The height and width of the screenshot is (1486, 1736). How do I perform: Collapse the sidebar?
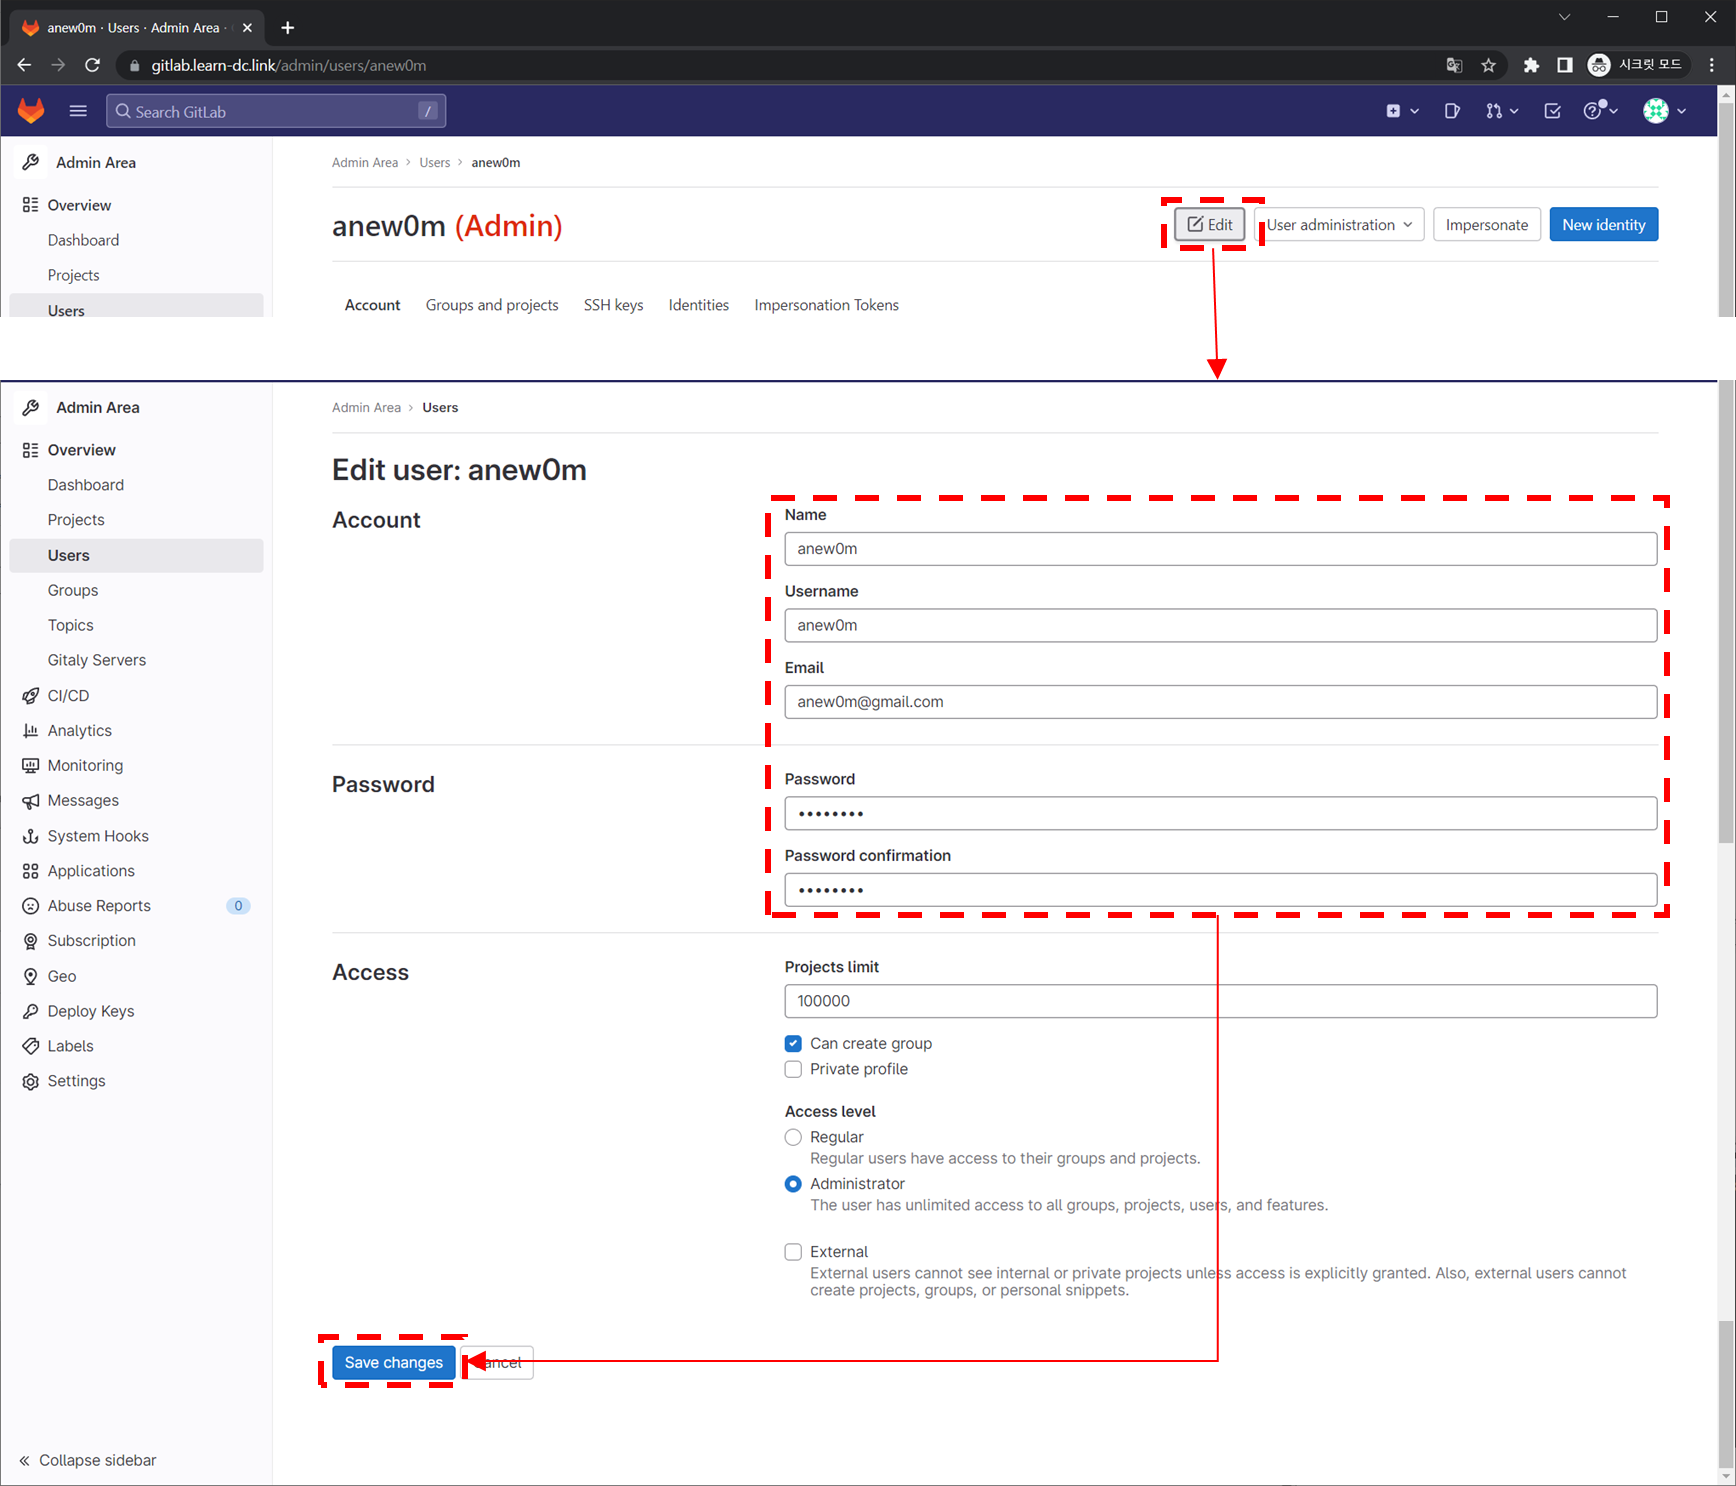click(88, 1460)
